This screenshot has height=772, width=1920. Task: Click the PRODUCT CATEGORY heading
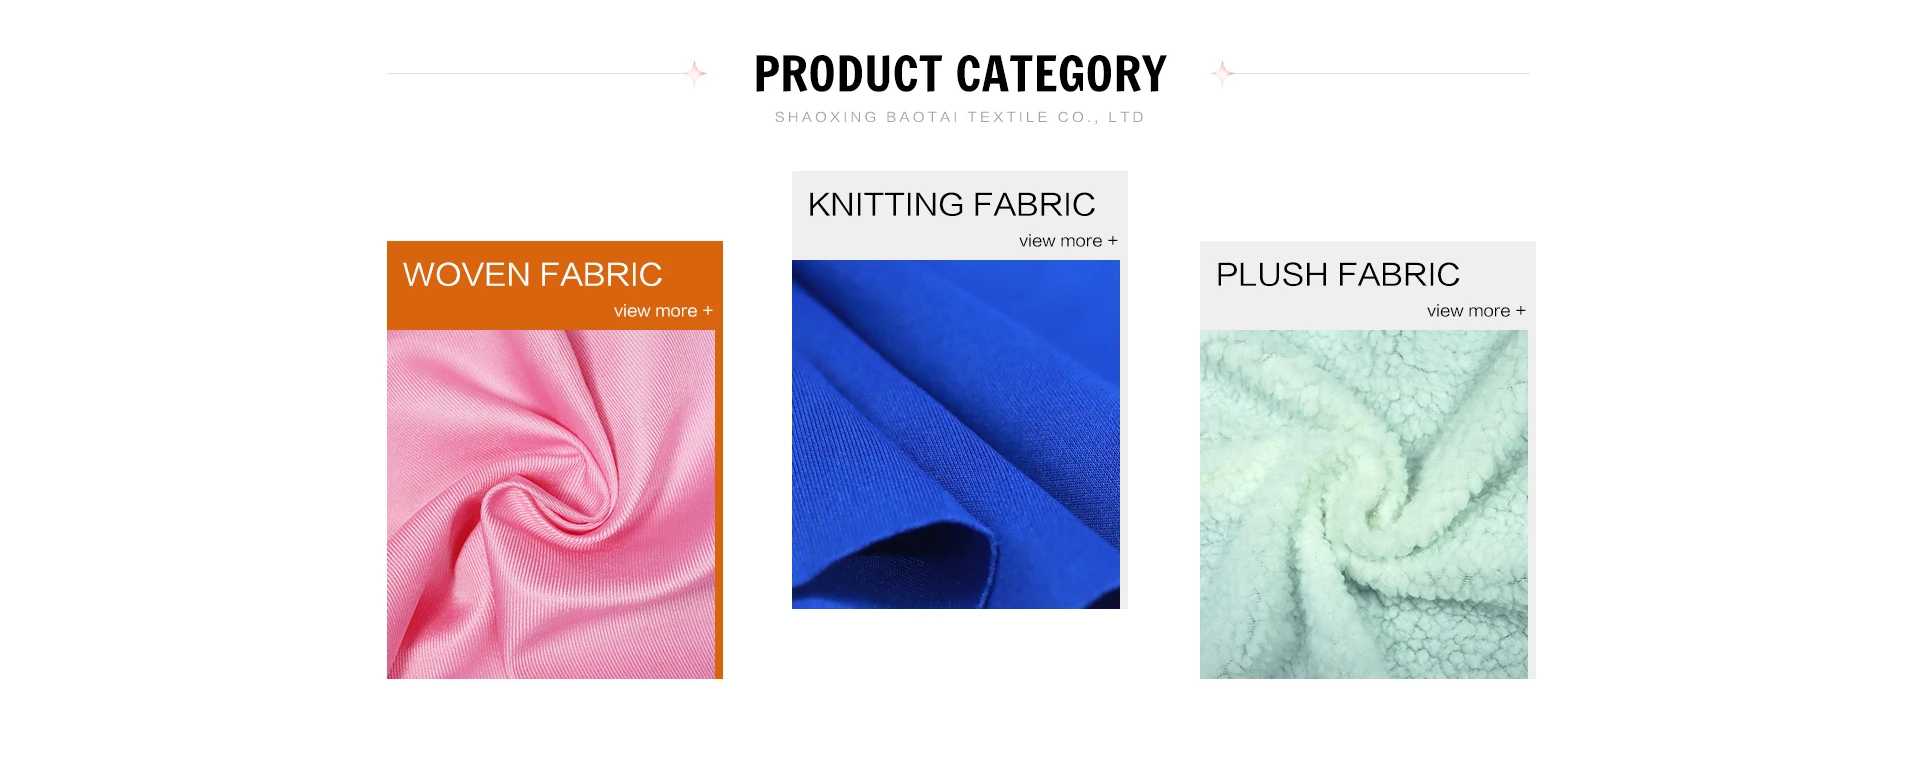[x=960, y=74]
